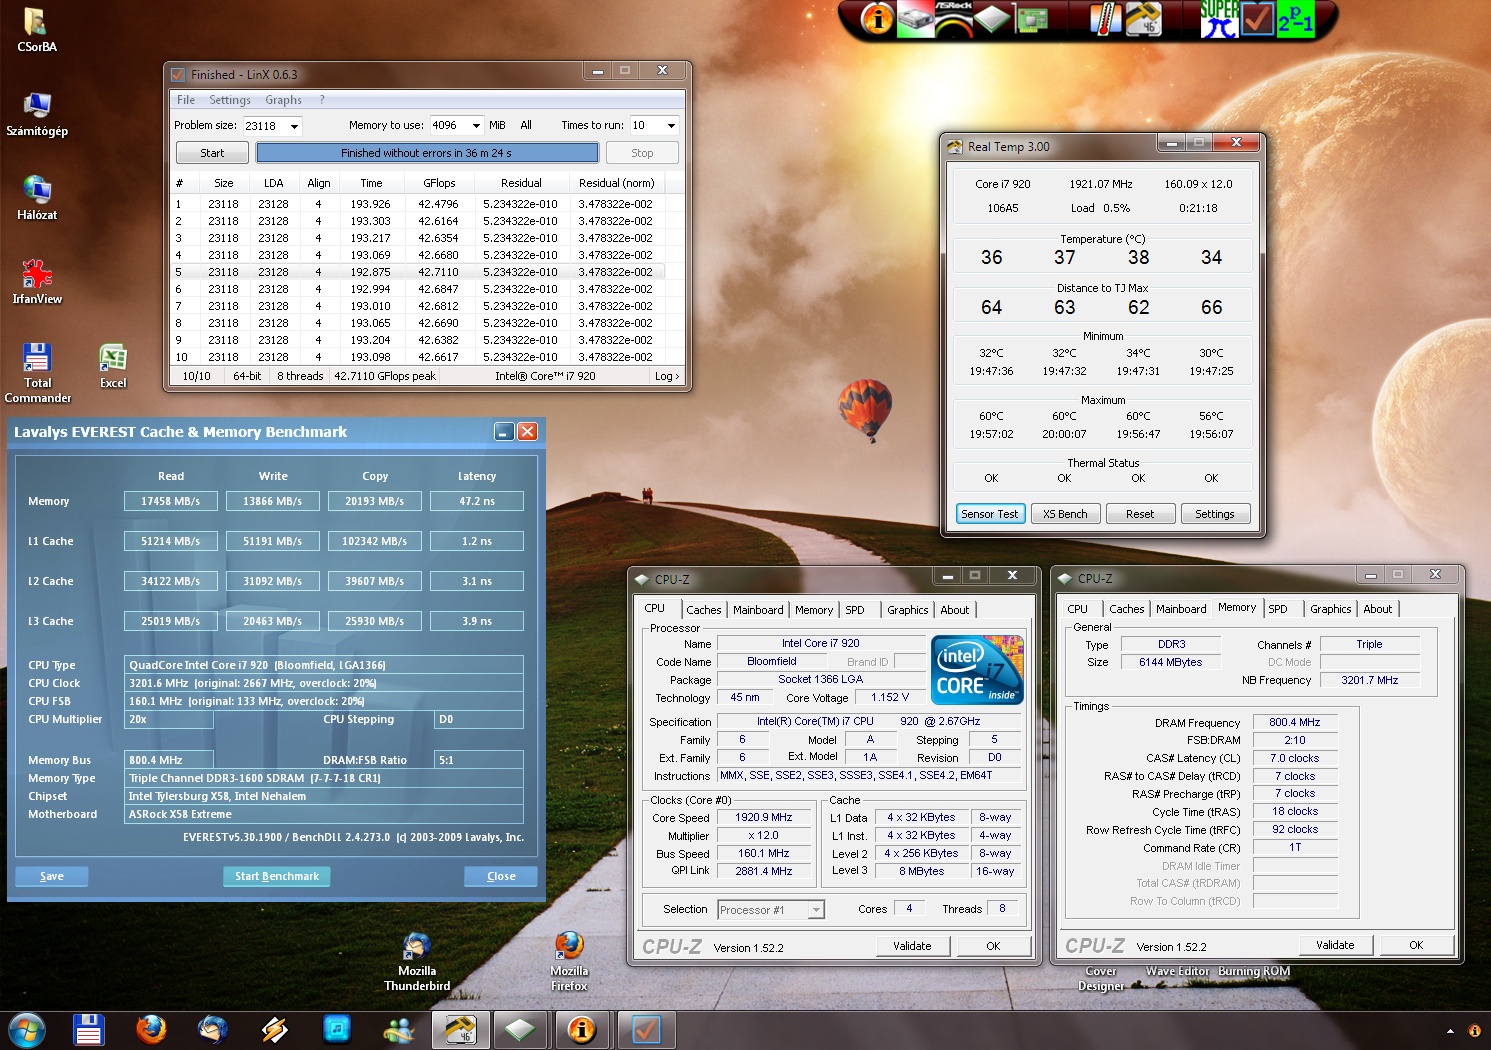Click Save in EVEREST benchmark window

[x=52, y=877]
